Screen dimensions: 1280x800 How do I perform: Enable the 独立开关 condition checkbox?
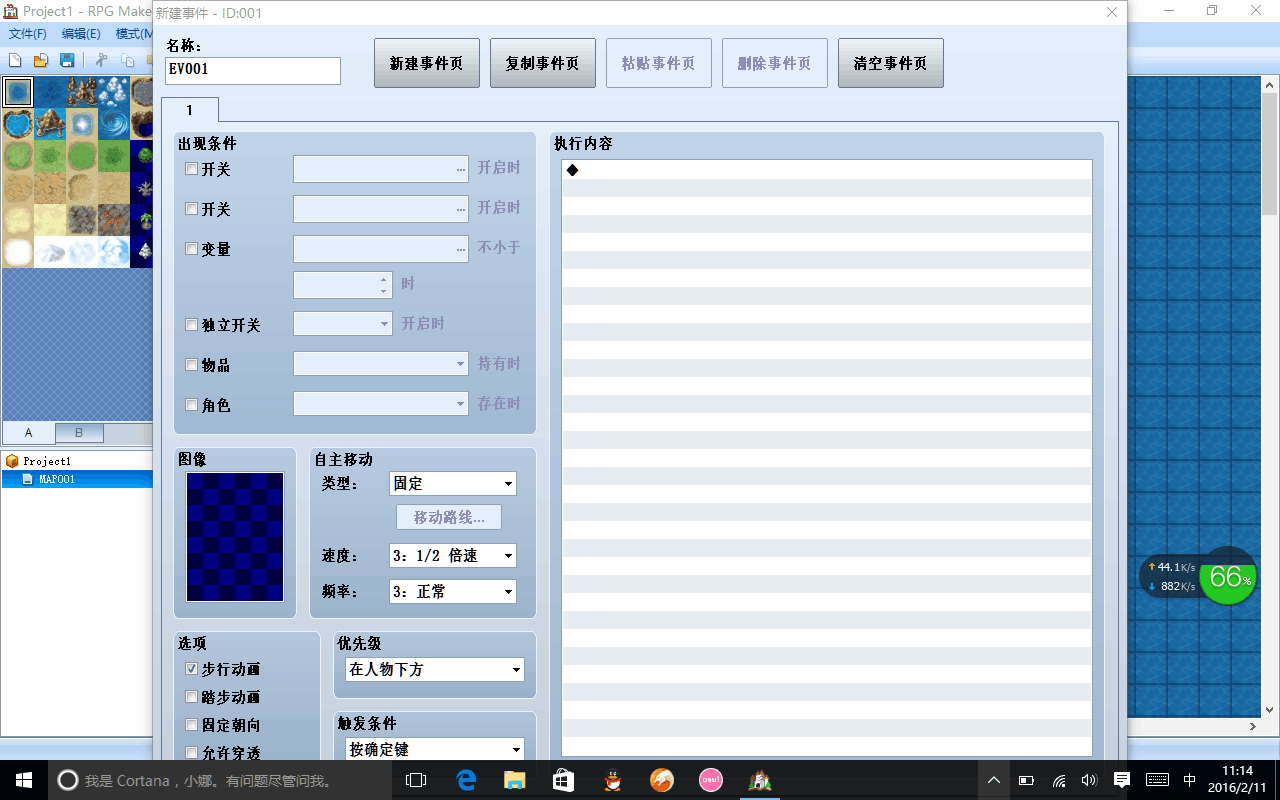pyautogui.click(x=192, y=325)
